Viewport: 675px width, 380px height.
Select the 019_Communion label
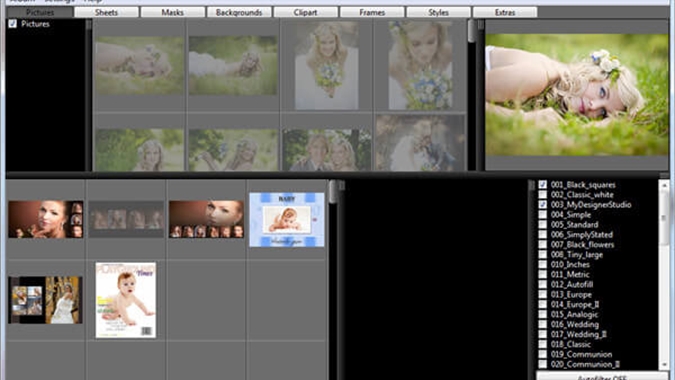pos(581,354)
